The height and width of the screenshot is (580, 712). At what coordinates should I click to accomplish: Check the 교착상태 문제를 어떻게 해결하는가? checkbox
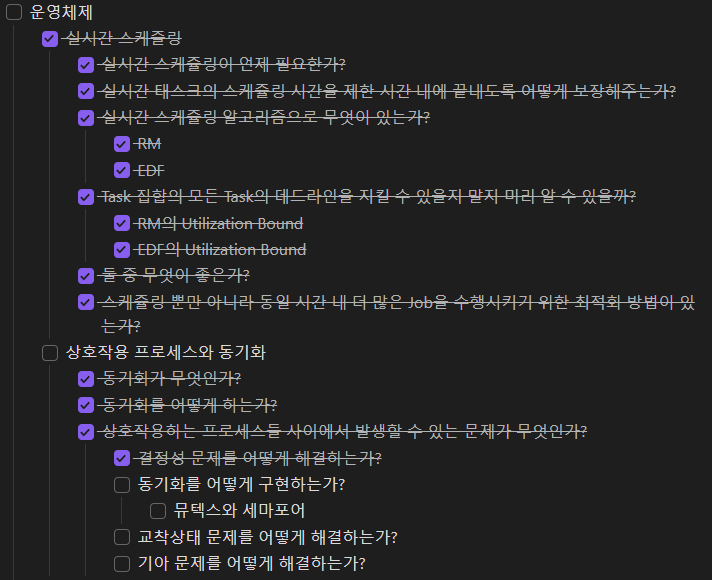[122, 537]
